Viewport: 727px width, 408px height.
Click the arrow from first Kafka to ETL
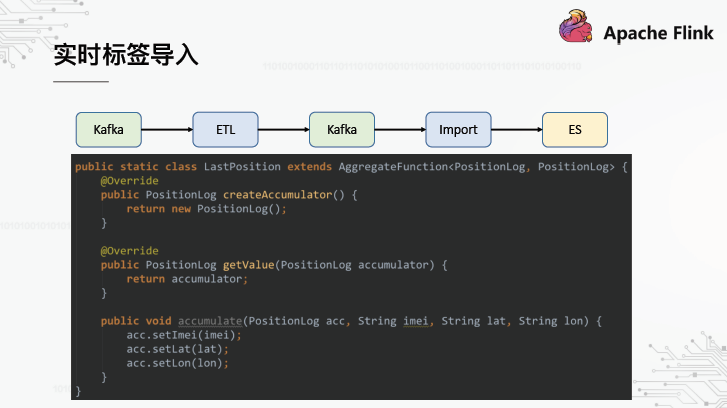(167, 129)
